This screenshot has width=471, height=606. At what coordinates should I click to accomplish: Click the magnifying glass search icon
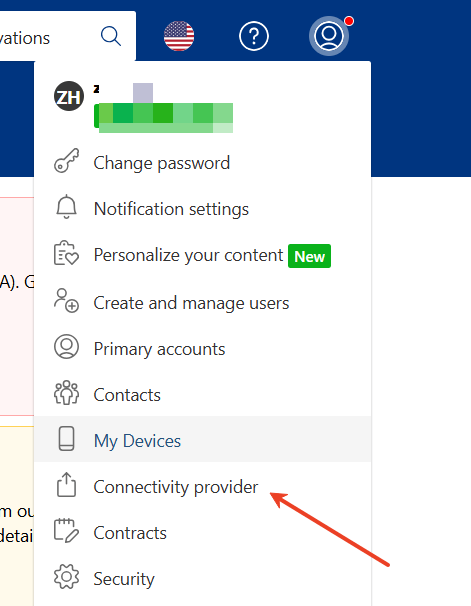tap(111, 36)
